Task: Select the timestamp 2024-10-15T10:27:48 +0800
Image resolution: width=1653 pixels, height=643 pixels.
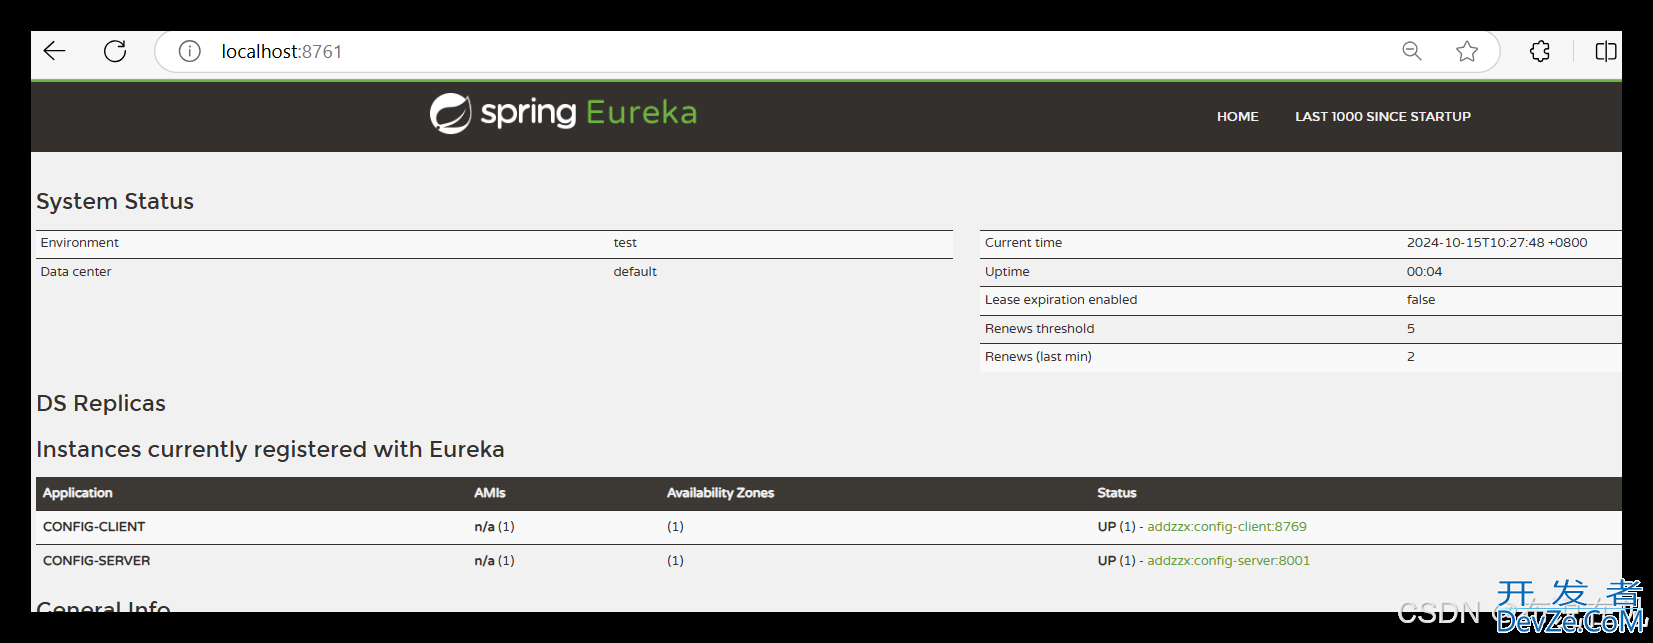Action: 1496,243
